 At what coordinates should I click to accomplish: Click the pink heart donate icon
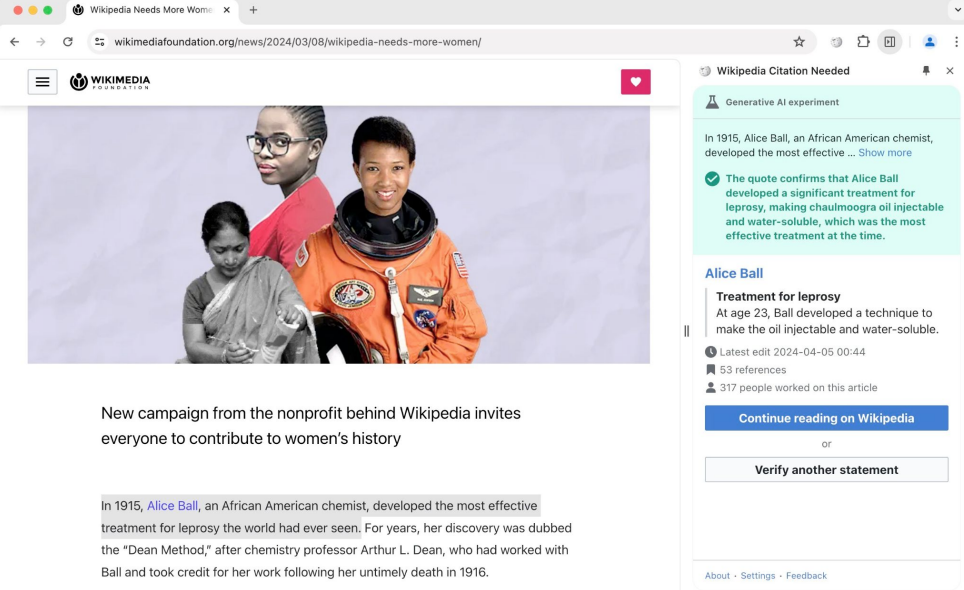coord(635,82)
